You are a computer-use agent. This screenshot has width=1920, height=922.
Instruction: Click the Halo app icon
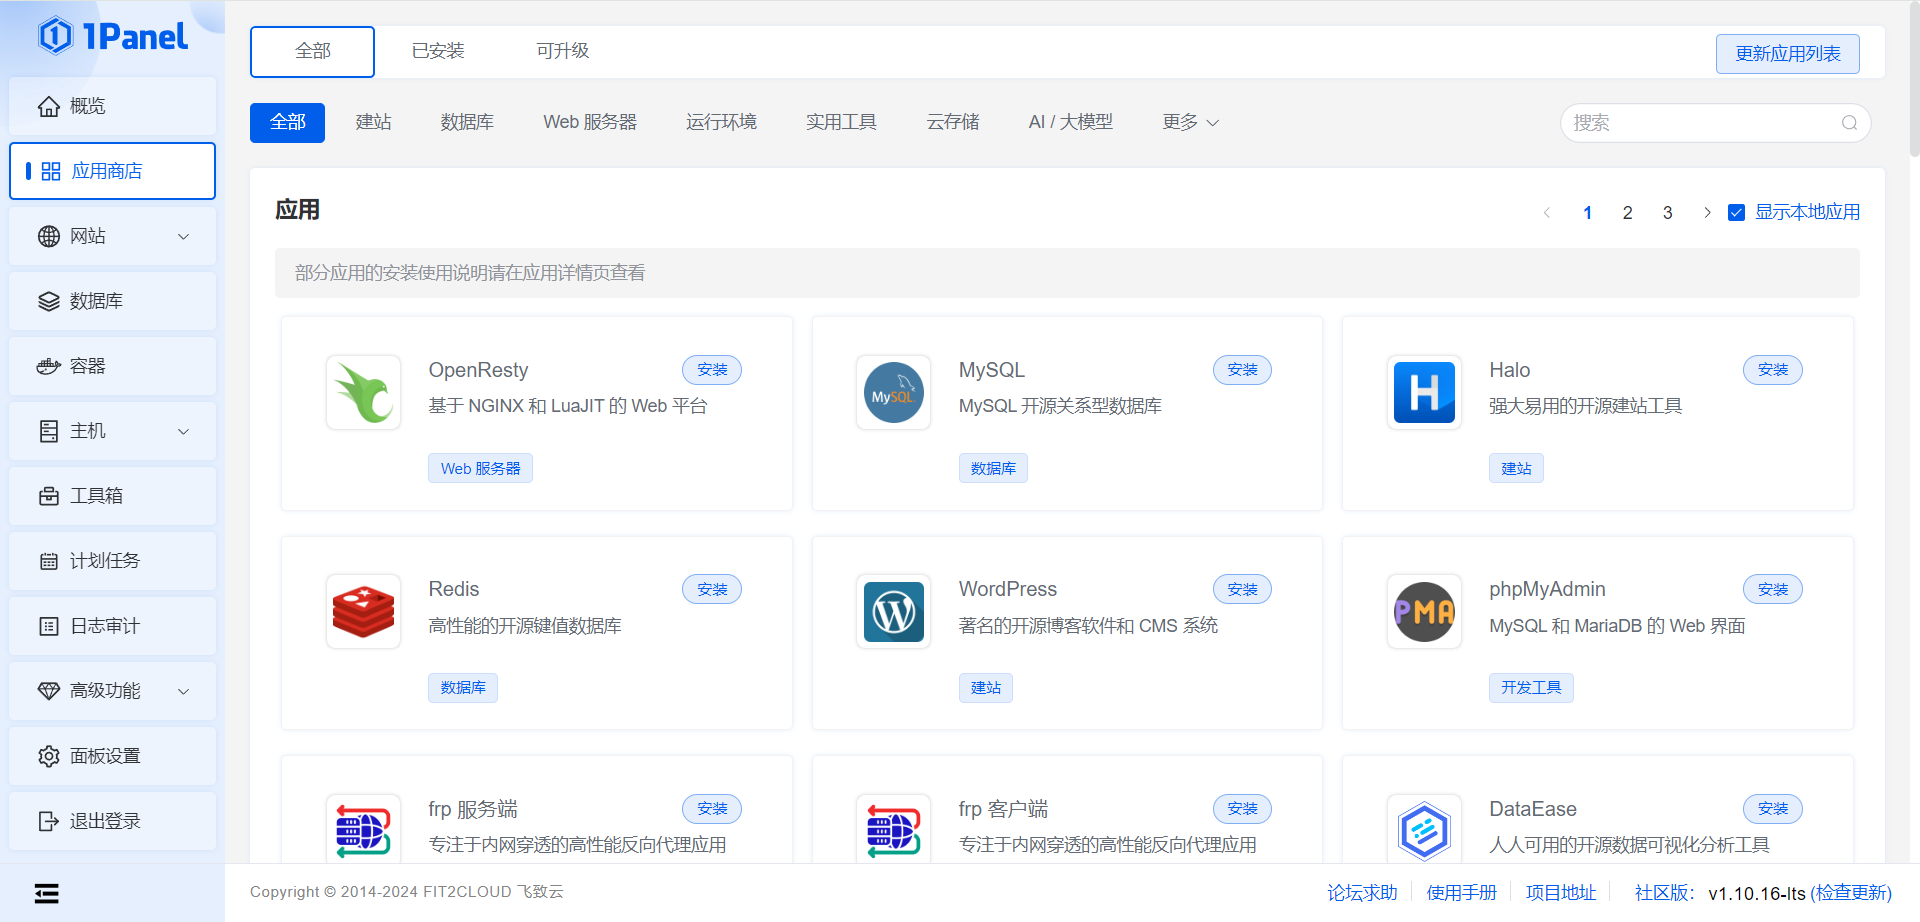[x=1424, y=393]
